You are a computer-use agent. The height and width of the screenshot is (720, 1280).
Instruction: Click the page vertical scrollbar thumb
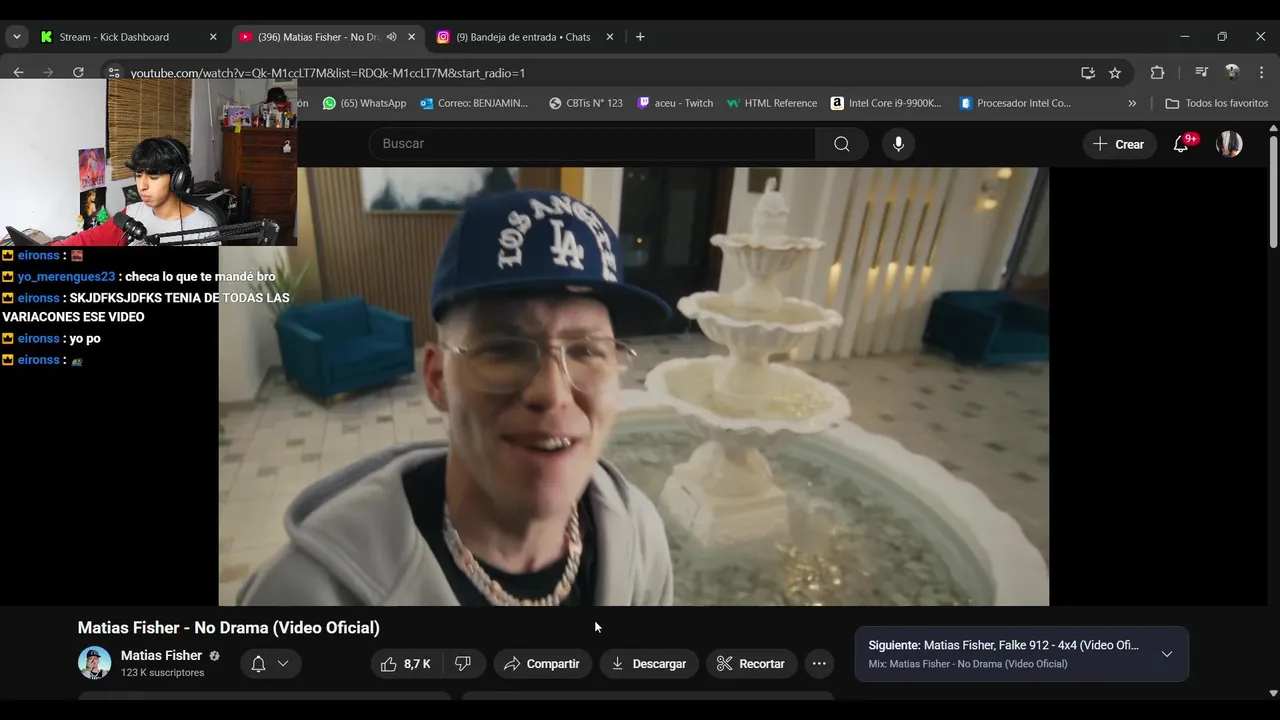click(x=1273, y=190)
